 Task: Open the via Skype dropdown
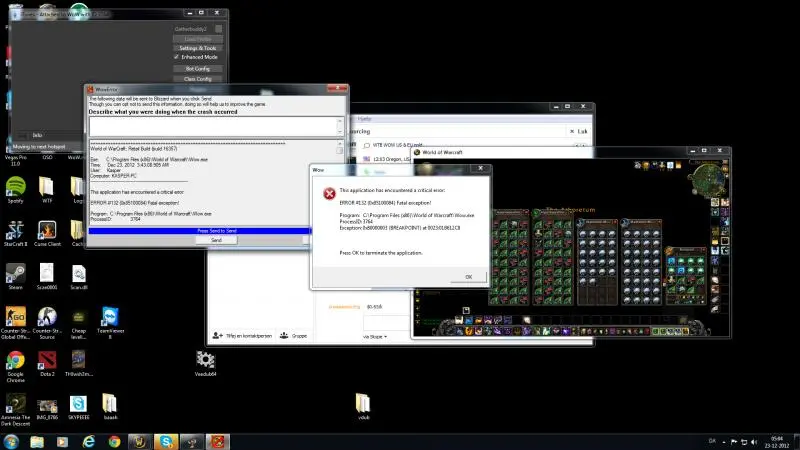point(375,337)
